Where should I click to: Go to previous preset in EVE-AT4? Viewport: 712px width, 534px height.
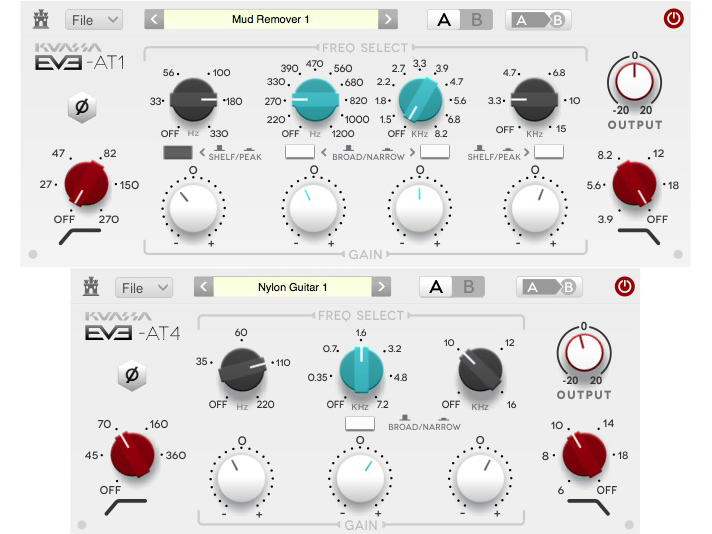pos(204,287)
